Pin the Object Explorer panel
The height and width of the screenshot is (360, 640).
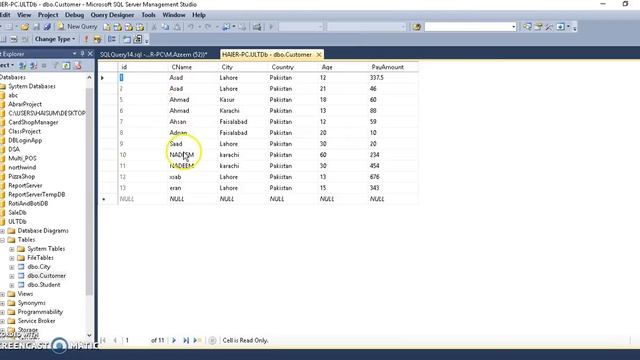[x=82, y=54]
